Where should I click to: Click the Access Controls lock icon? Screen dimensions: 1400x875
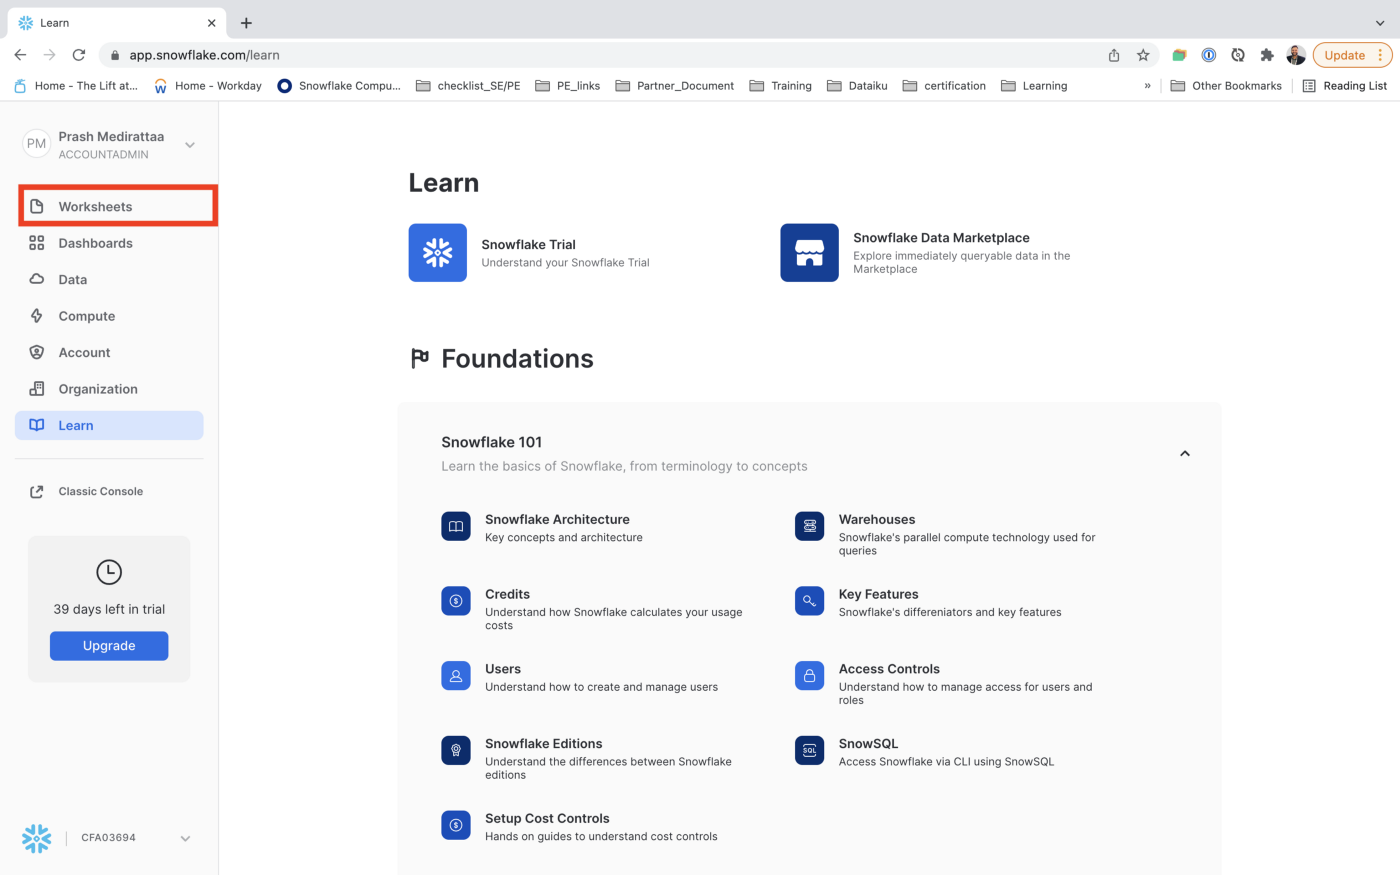tap(809, 676)
